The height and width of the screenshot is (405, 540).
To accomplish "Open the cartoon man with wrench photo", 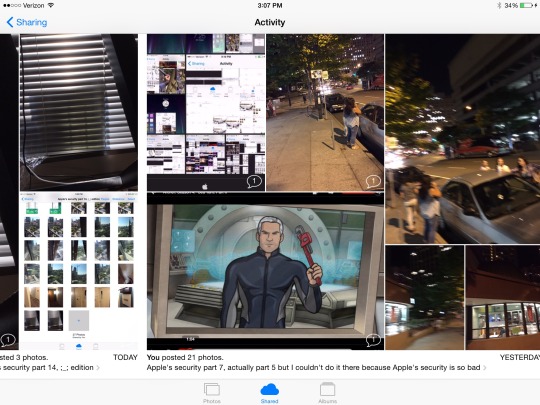I will 266,271.
